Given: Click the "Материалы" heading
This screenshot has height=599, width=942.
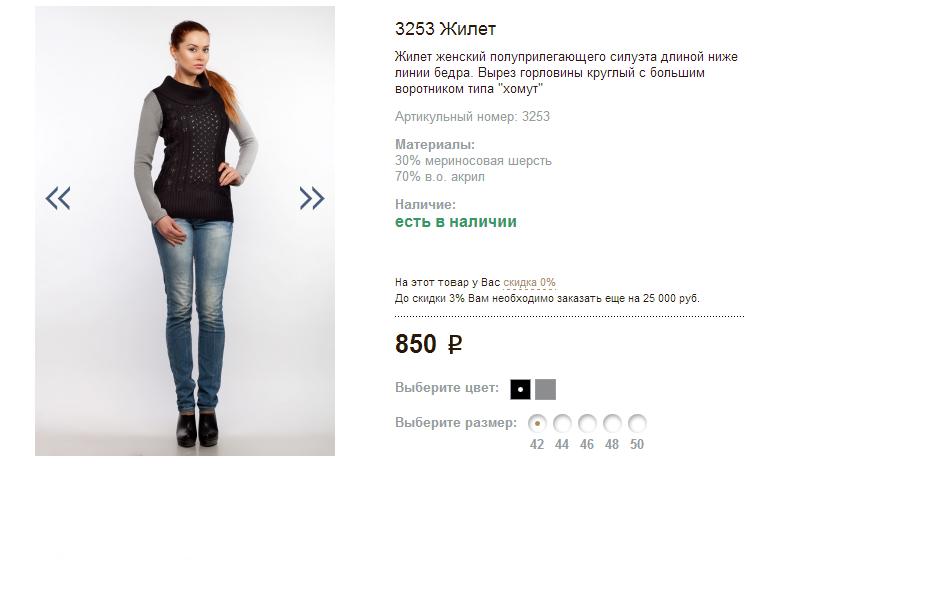Looking at the screenshot, I should pos(435,145).
